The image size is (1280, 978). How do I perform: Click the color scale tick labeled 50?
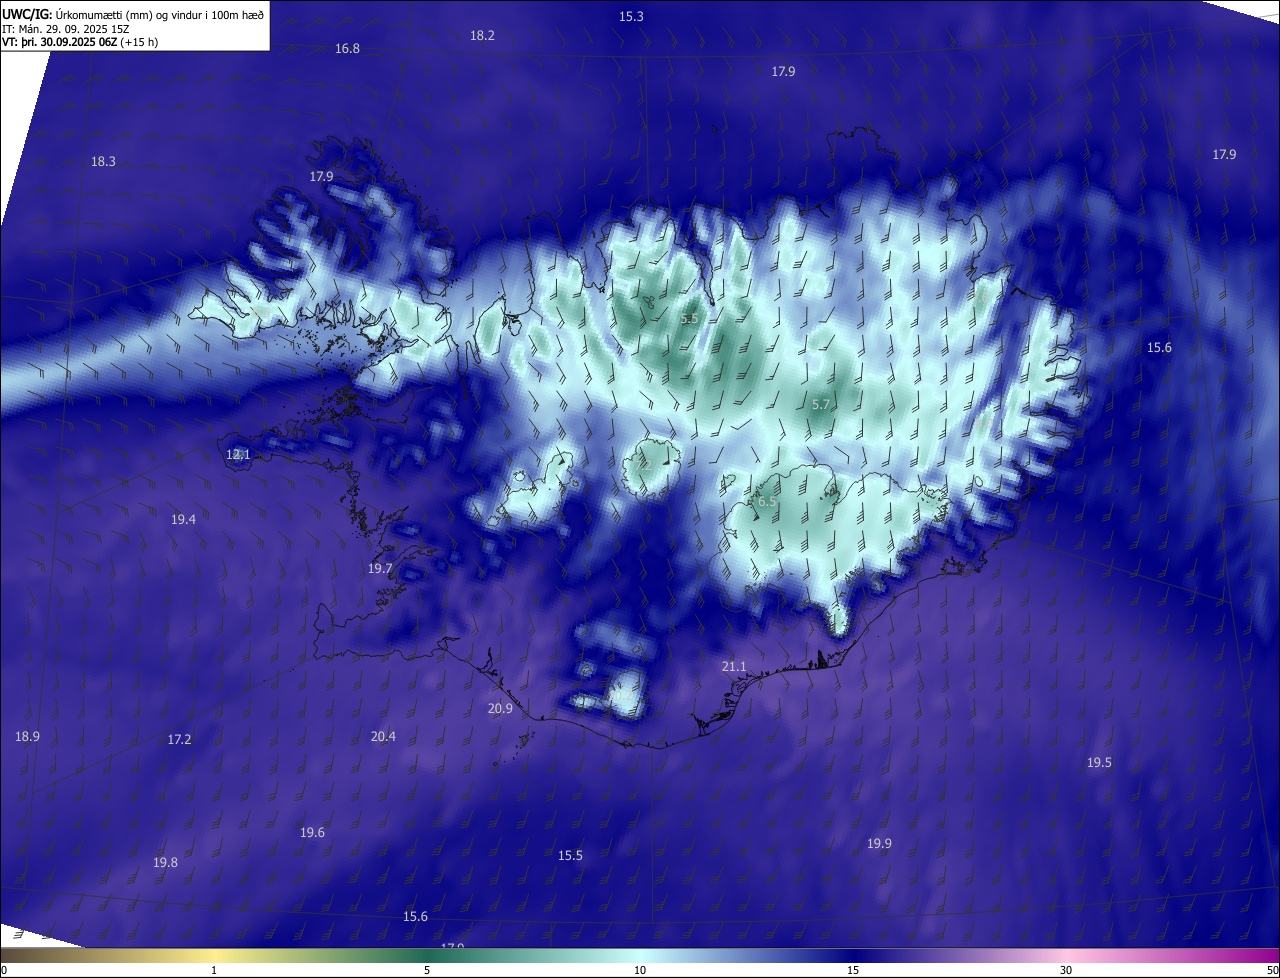[1273, 970]
